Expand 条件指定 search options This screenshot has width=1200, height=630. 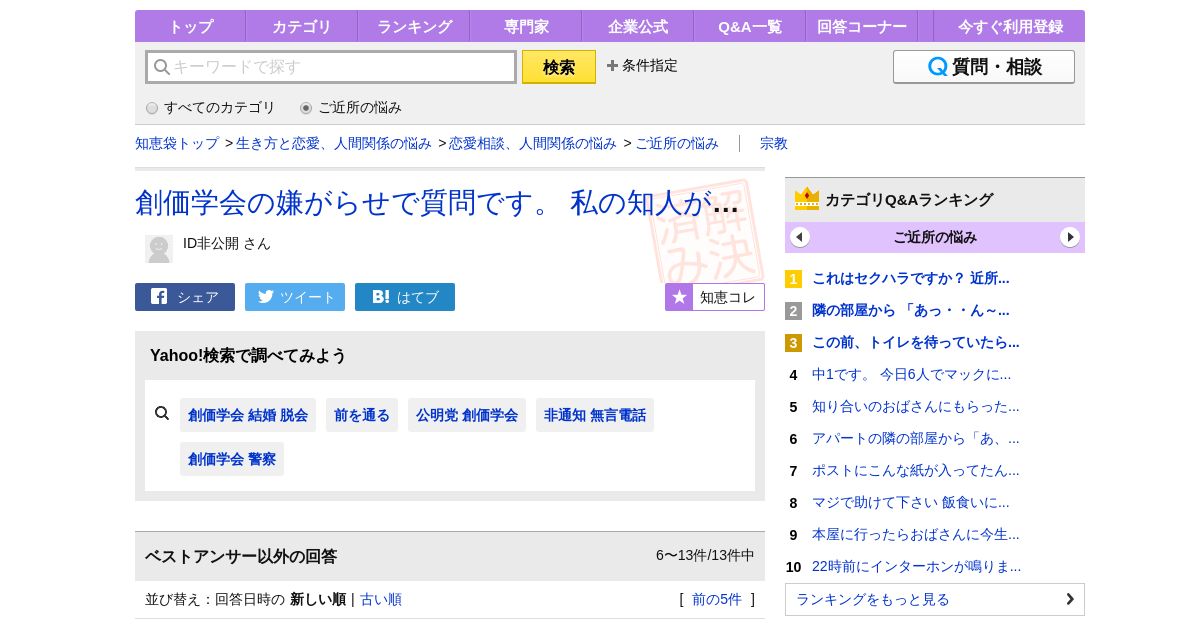(642, 66)
